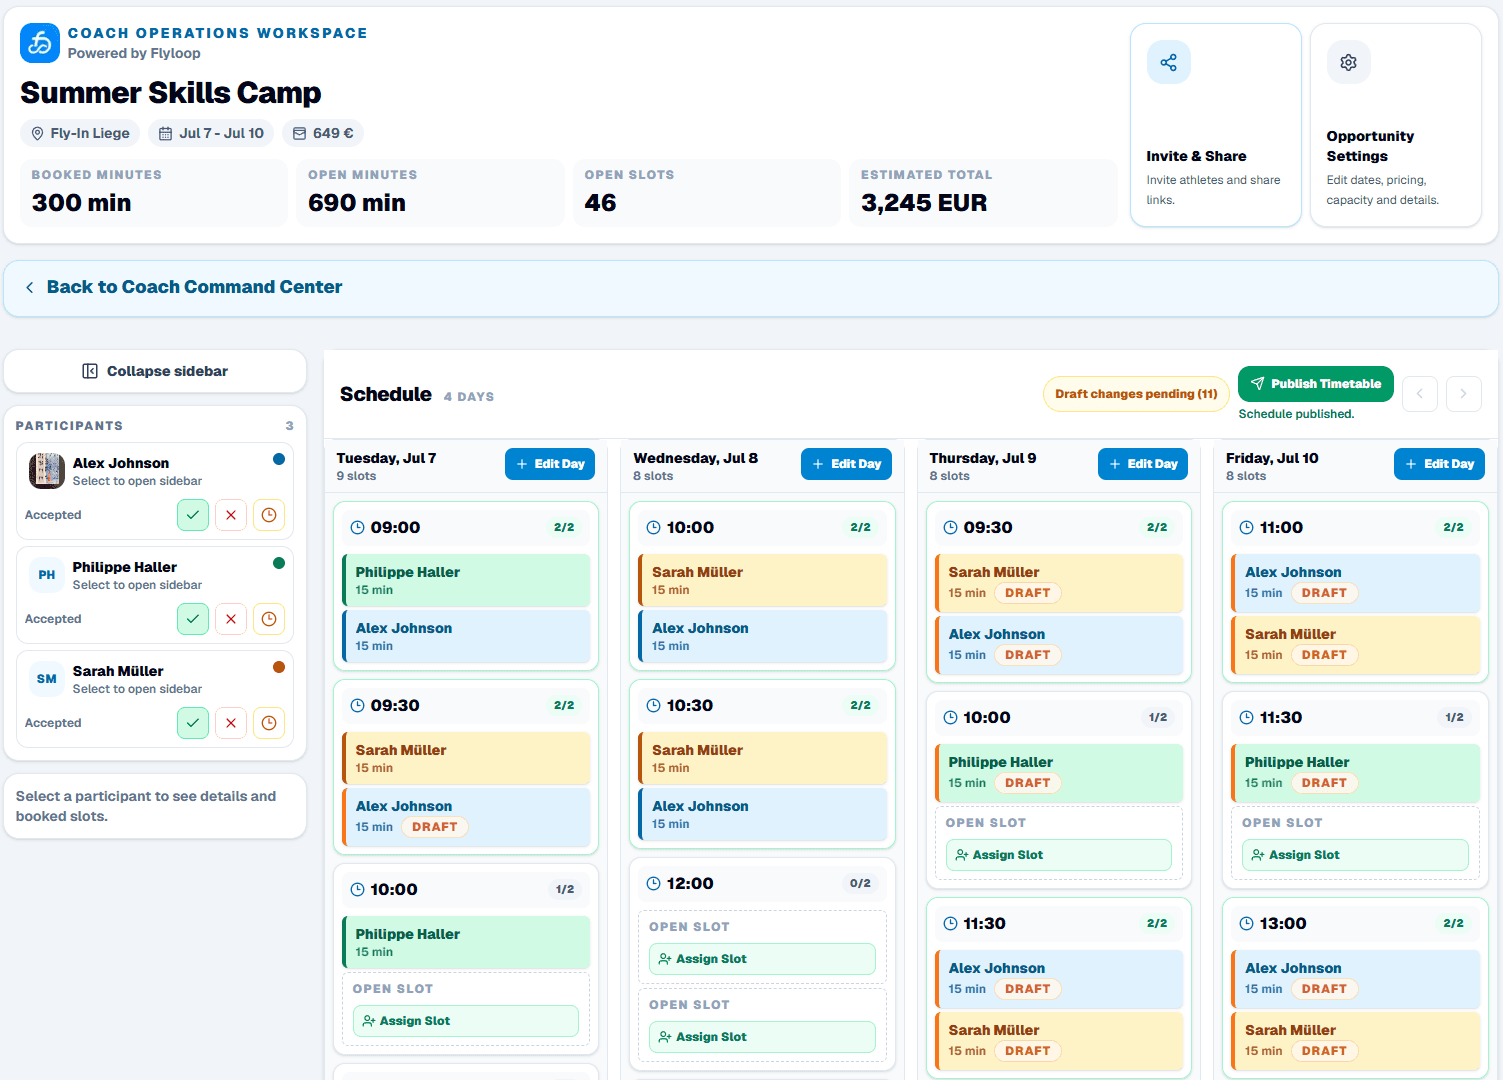Image resolution: width=1503 pixels, height=1080 pixels.
Task: Assign Slot in Friday 11:30 open slot
Action: 1355,855
